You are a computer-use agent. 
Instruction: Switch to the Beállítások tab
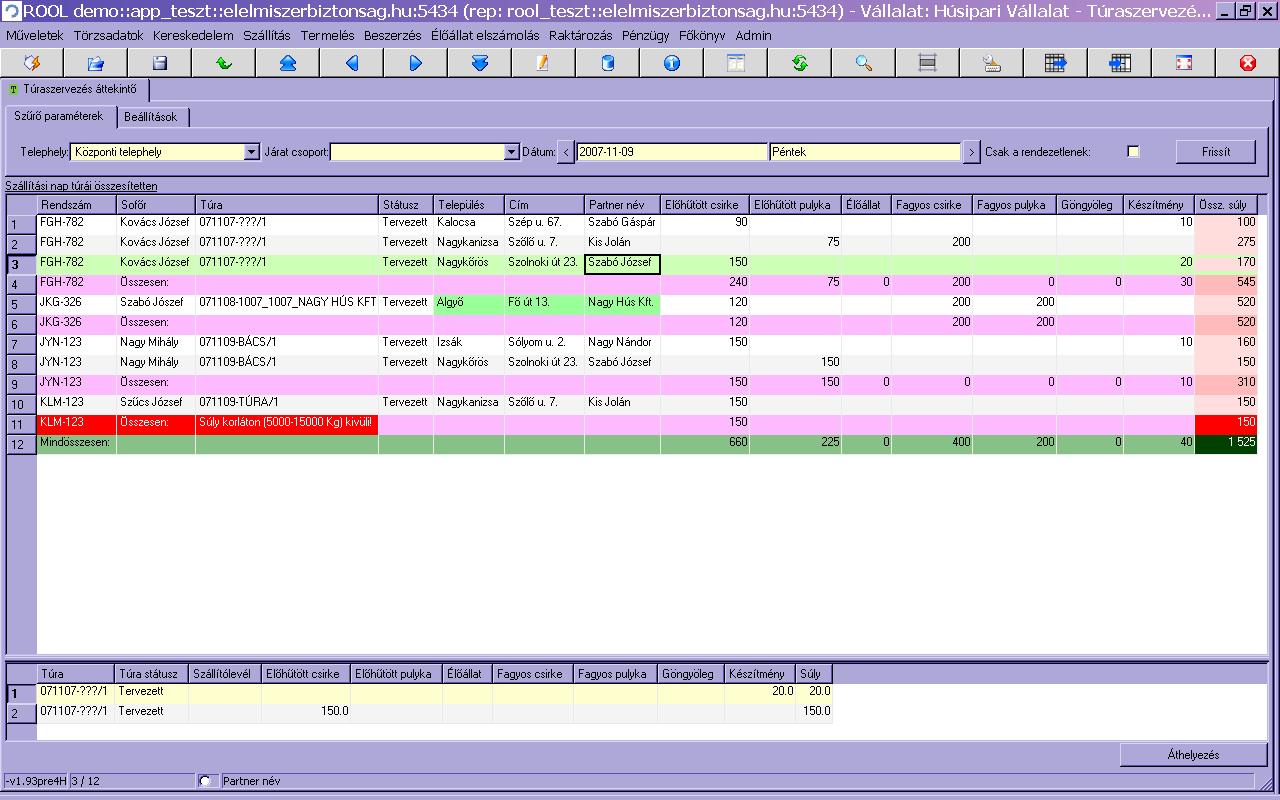151,117
